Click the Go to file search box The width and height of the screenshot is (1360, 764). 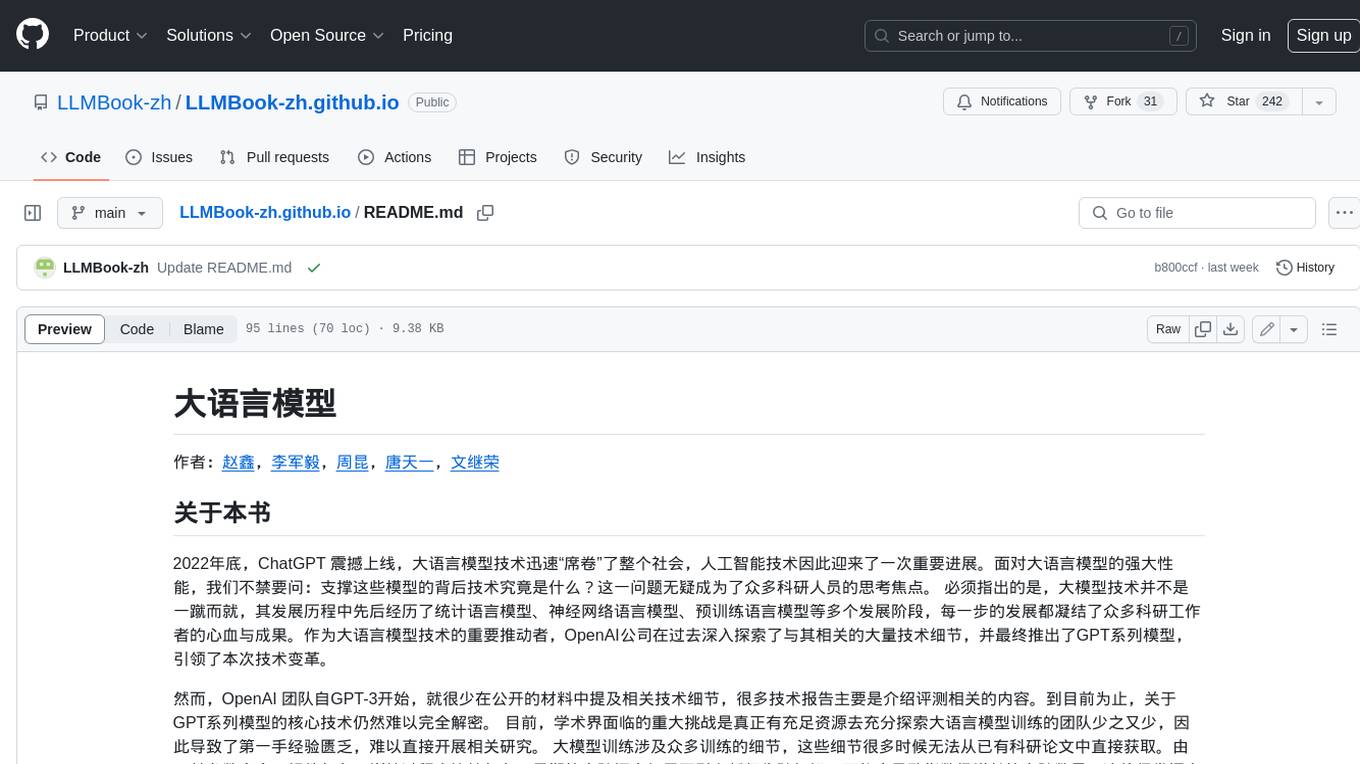[x=1197, y=213]
